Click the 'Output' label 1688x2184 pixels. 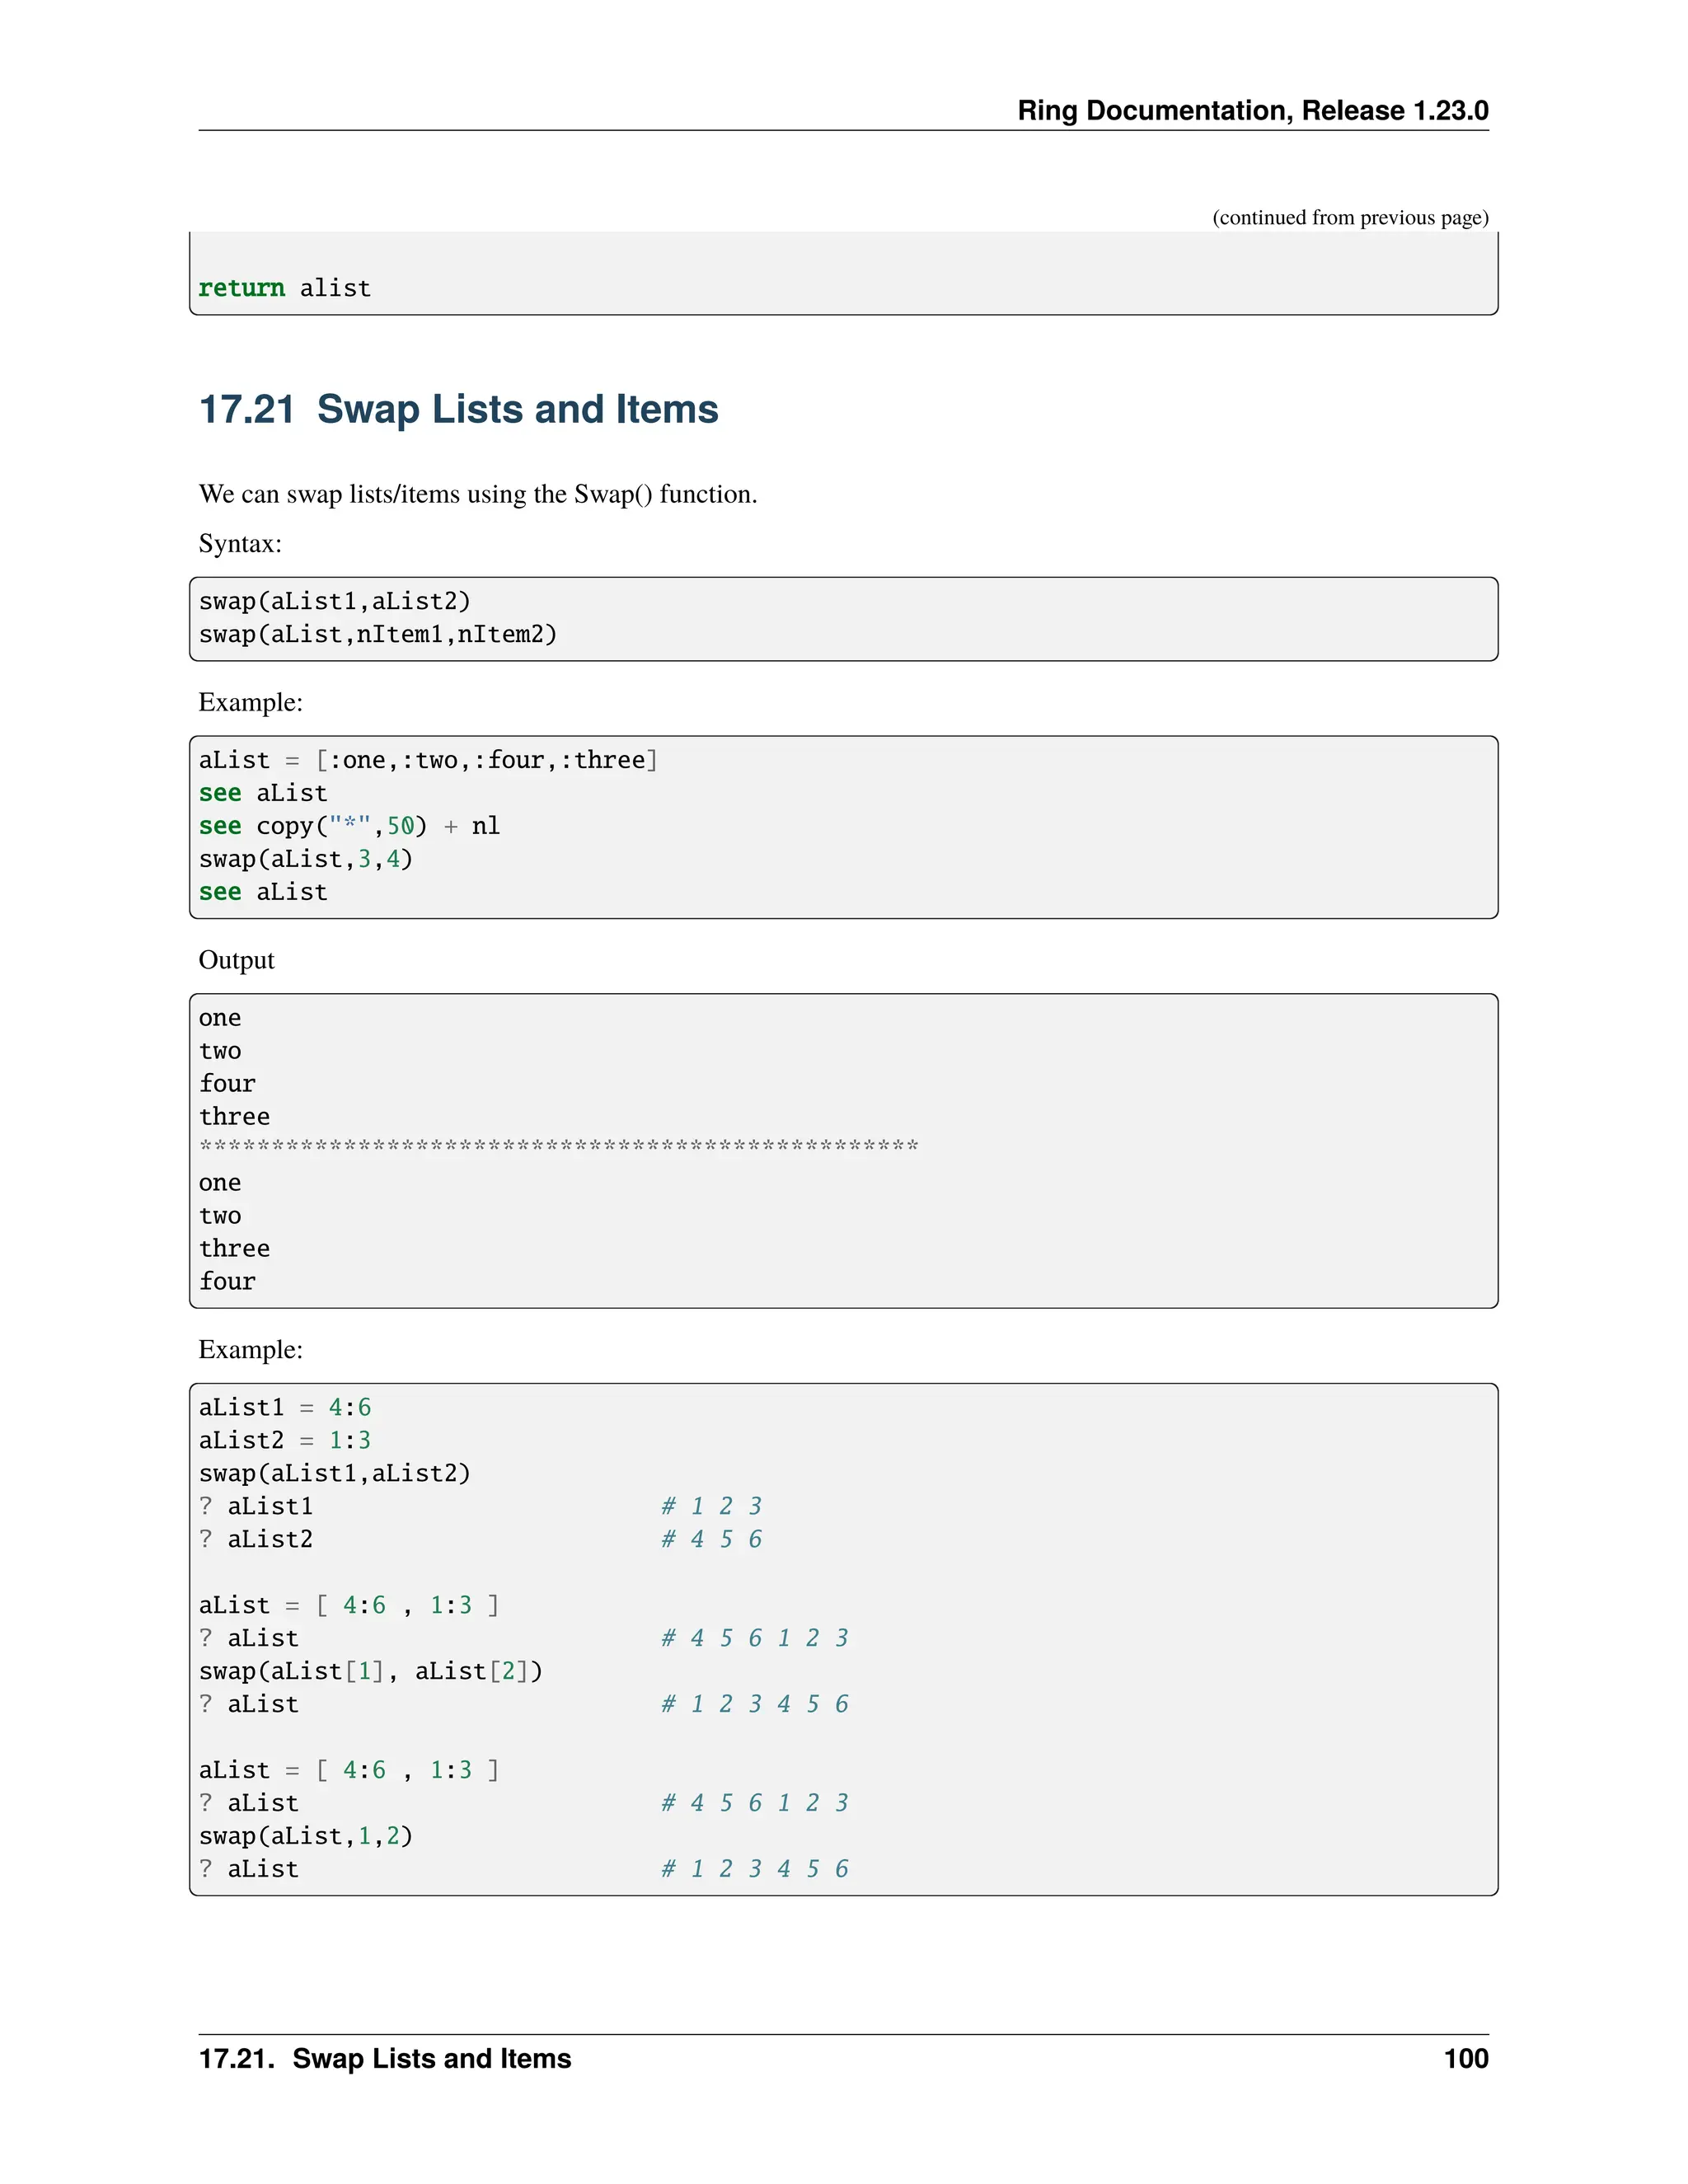click(x=236, y=960)
